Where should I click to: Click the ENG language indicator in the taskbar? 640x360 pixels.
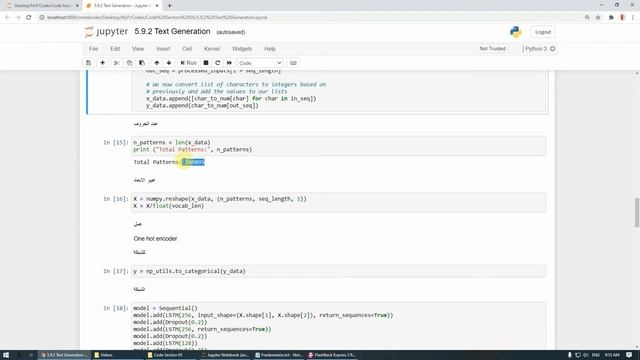coord(596,355)
